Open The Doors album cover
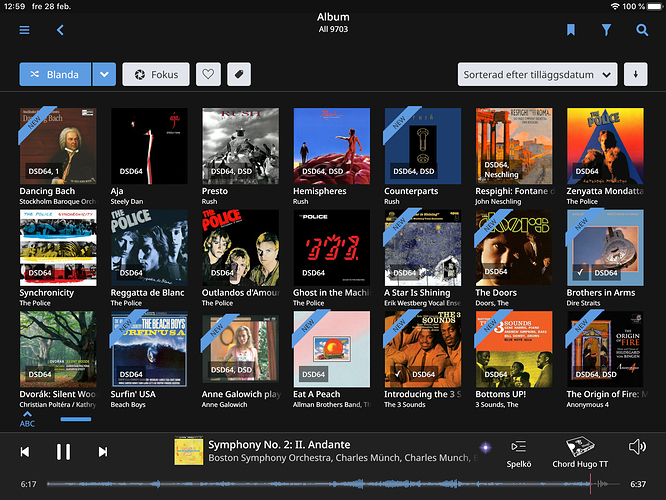 click(x=514, y=247)
